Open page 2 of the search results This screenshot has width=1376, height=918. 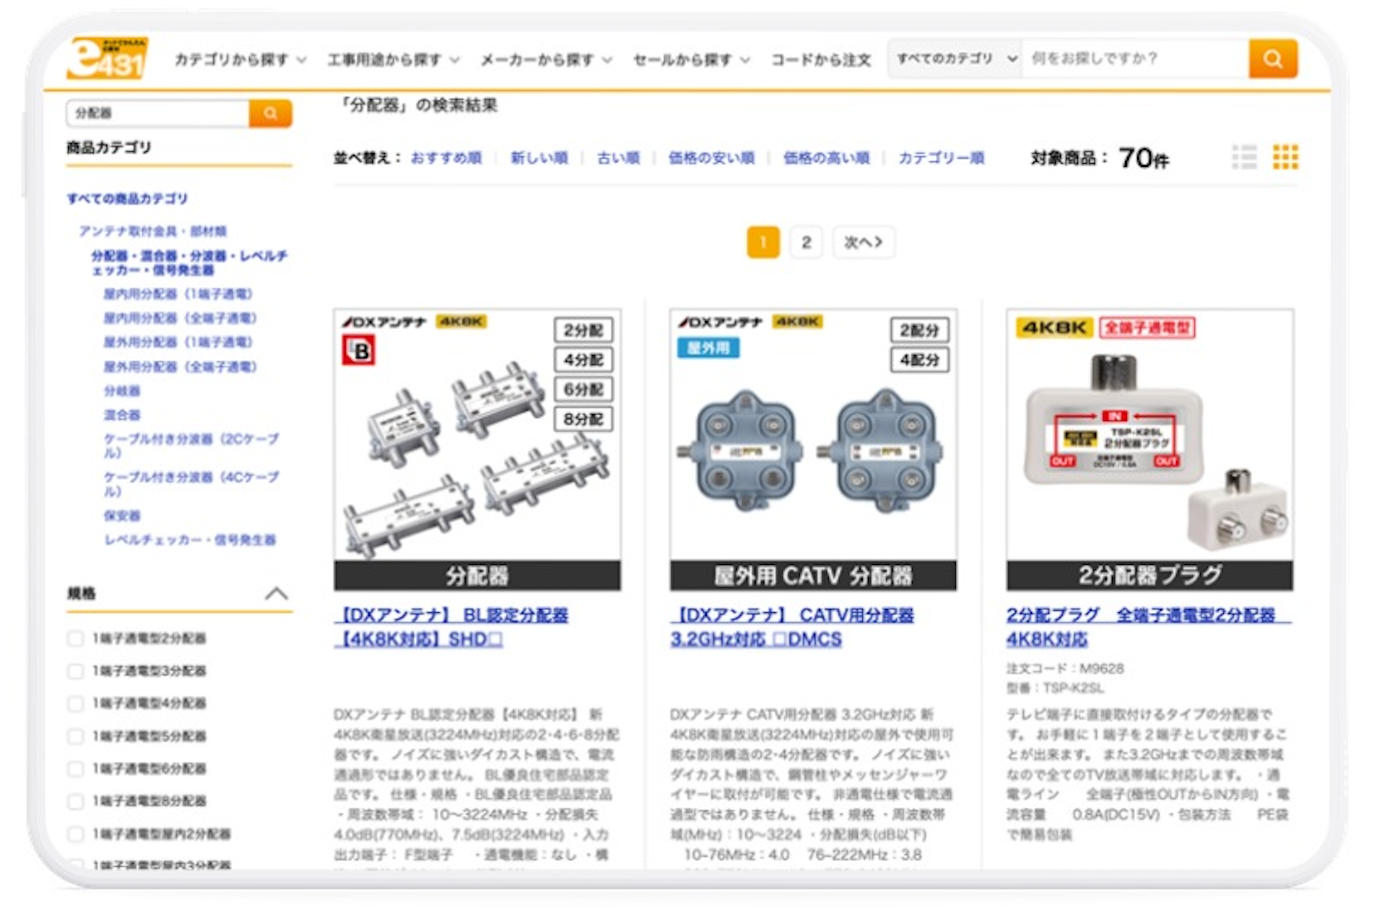(x=807, y=242)
